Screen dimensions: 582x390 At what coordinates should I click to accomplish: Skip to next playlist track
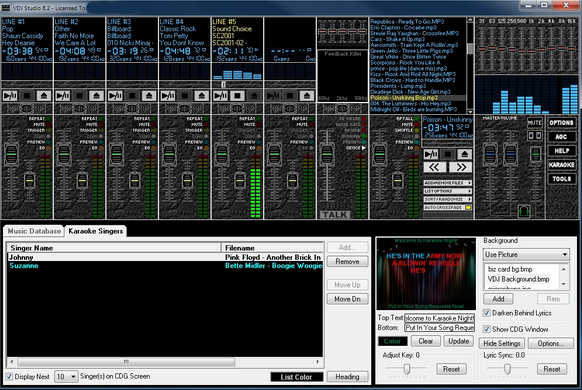[461, 167]
